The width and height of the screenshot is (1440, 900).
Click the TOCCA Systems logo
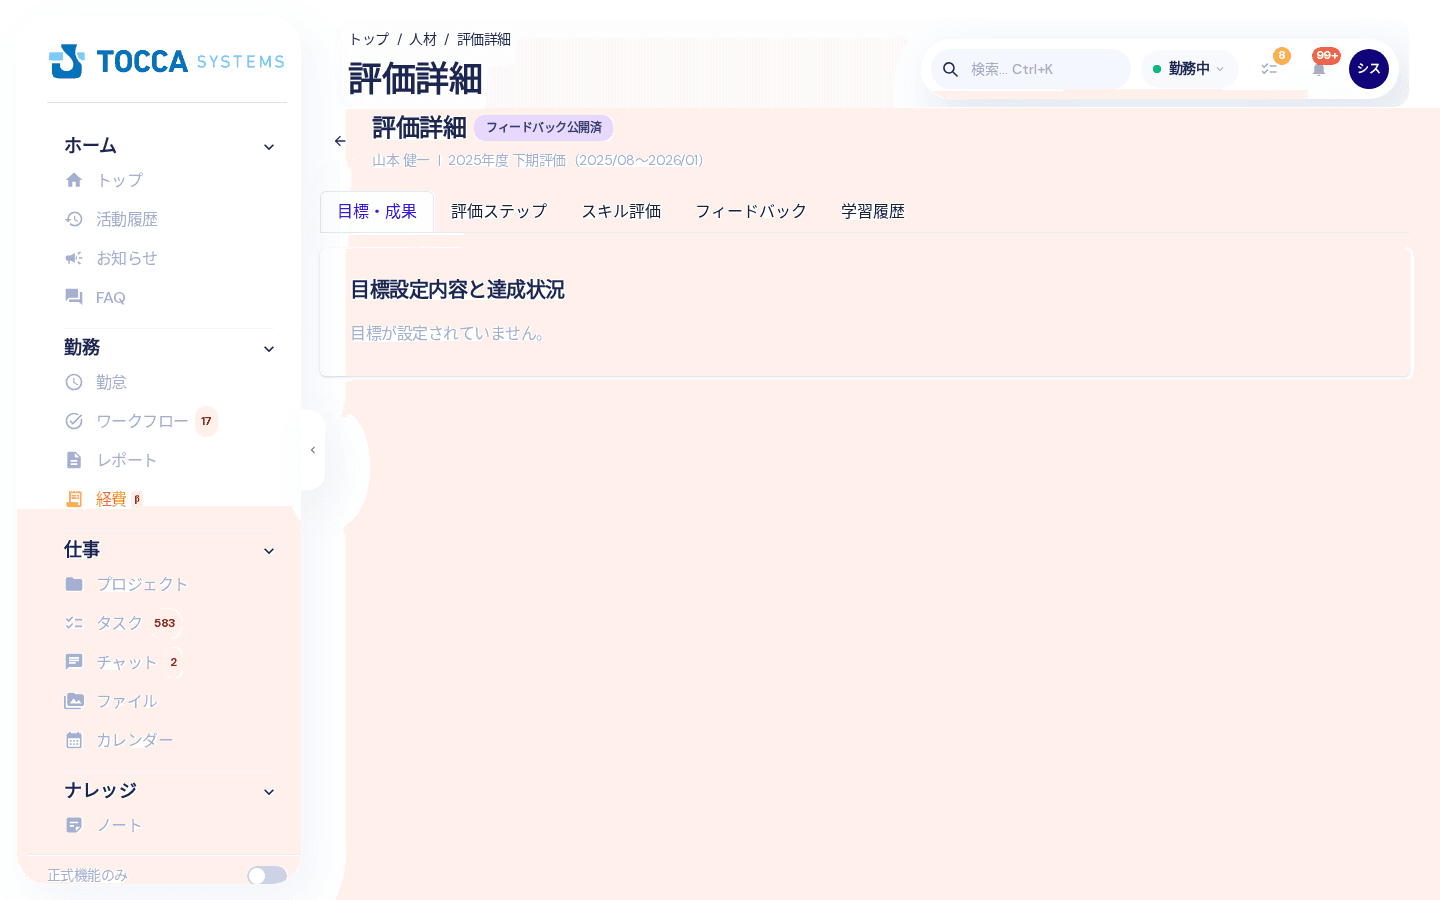click(167, 61)
